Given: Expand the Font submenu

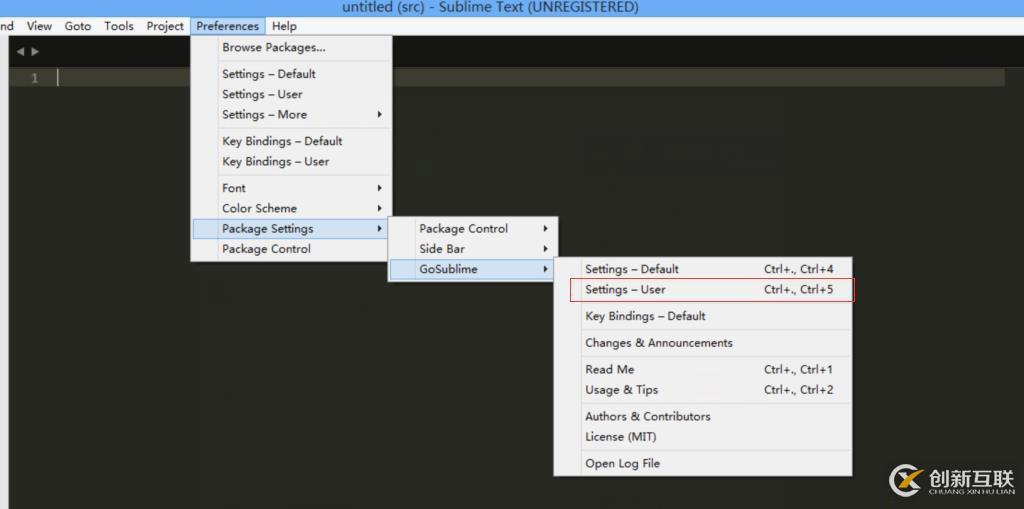Looking at the screenshot, I should (x=292, y=188).
